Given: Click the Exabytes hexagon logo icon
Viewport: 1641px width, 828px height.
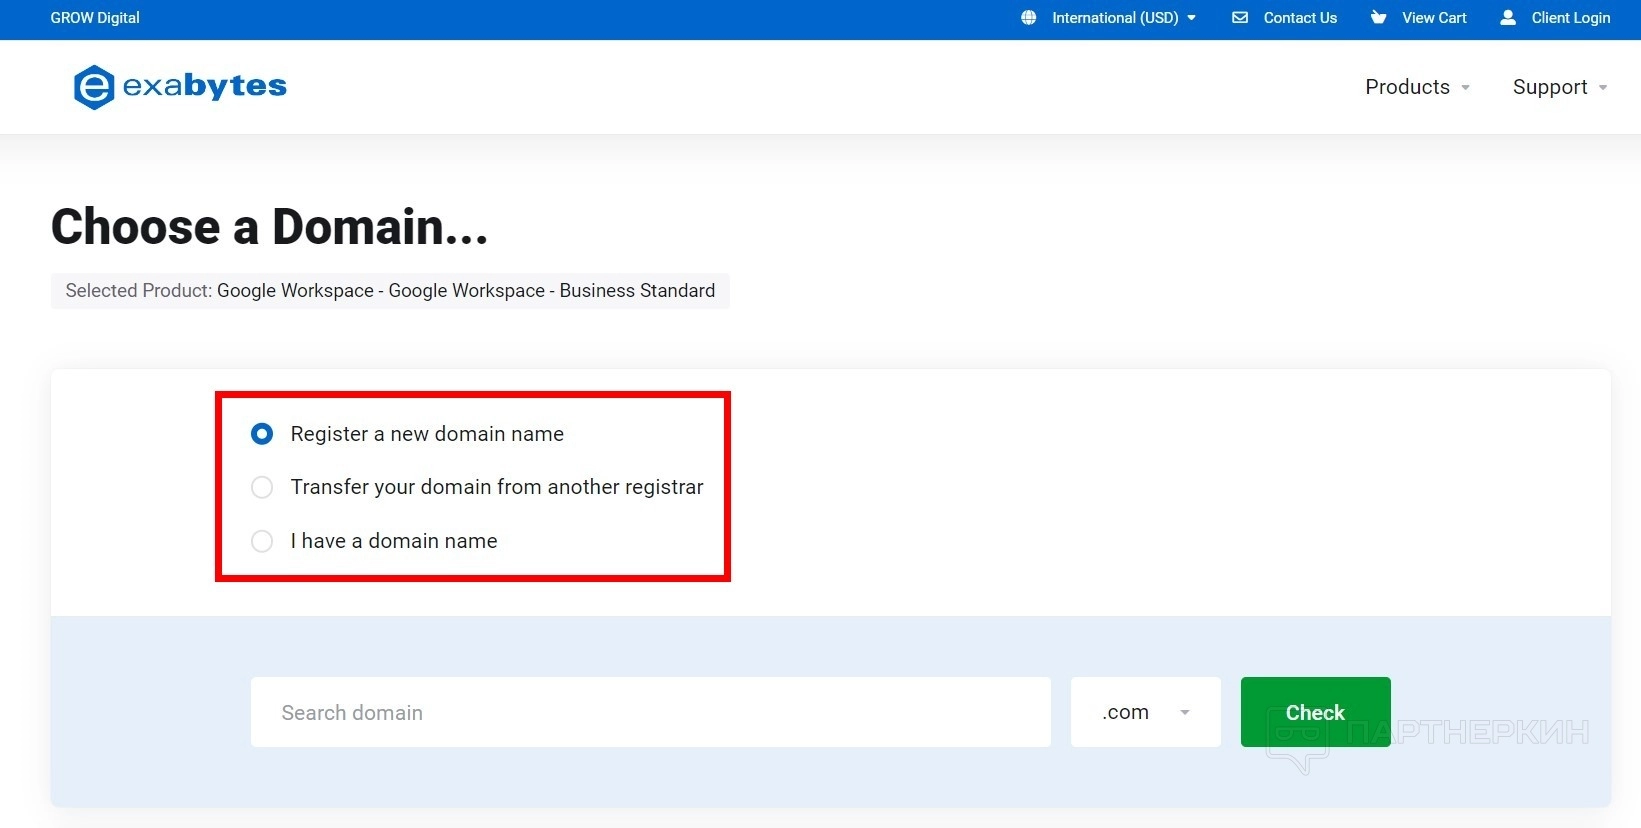Looking at the screenshot, I should tap(93, 87).
